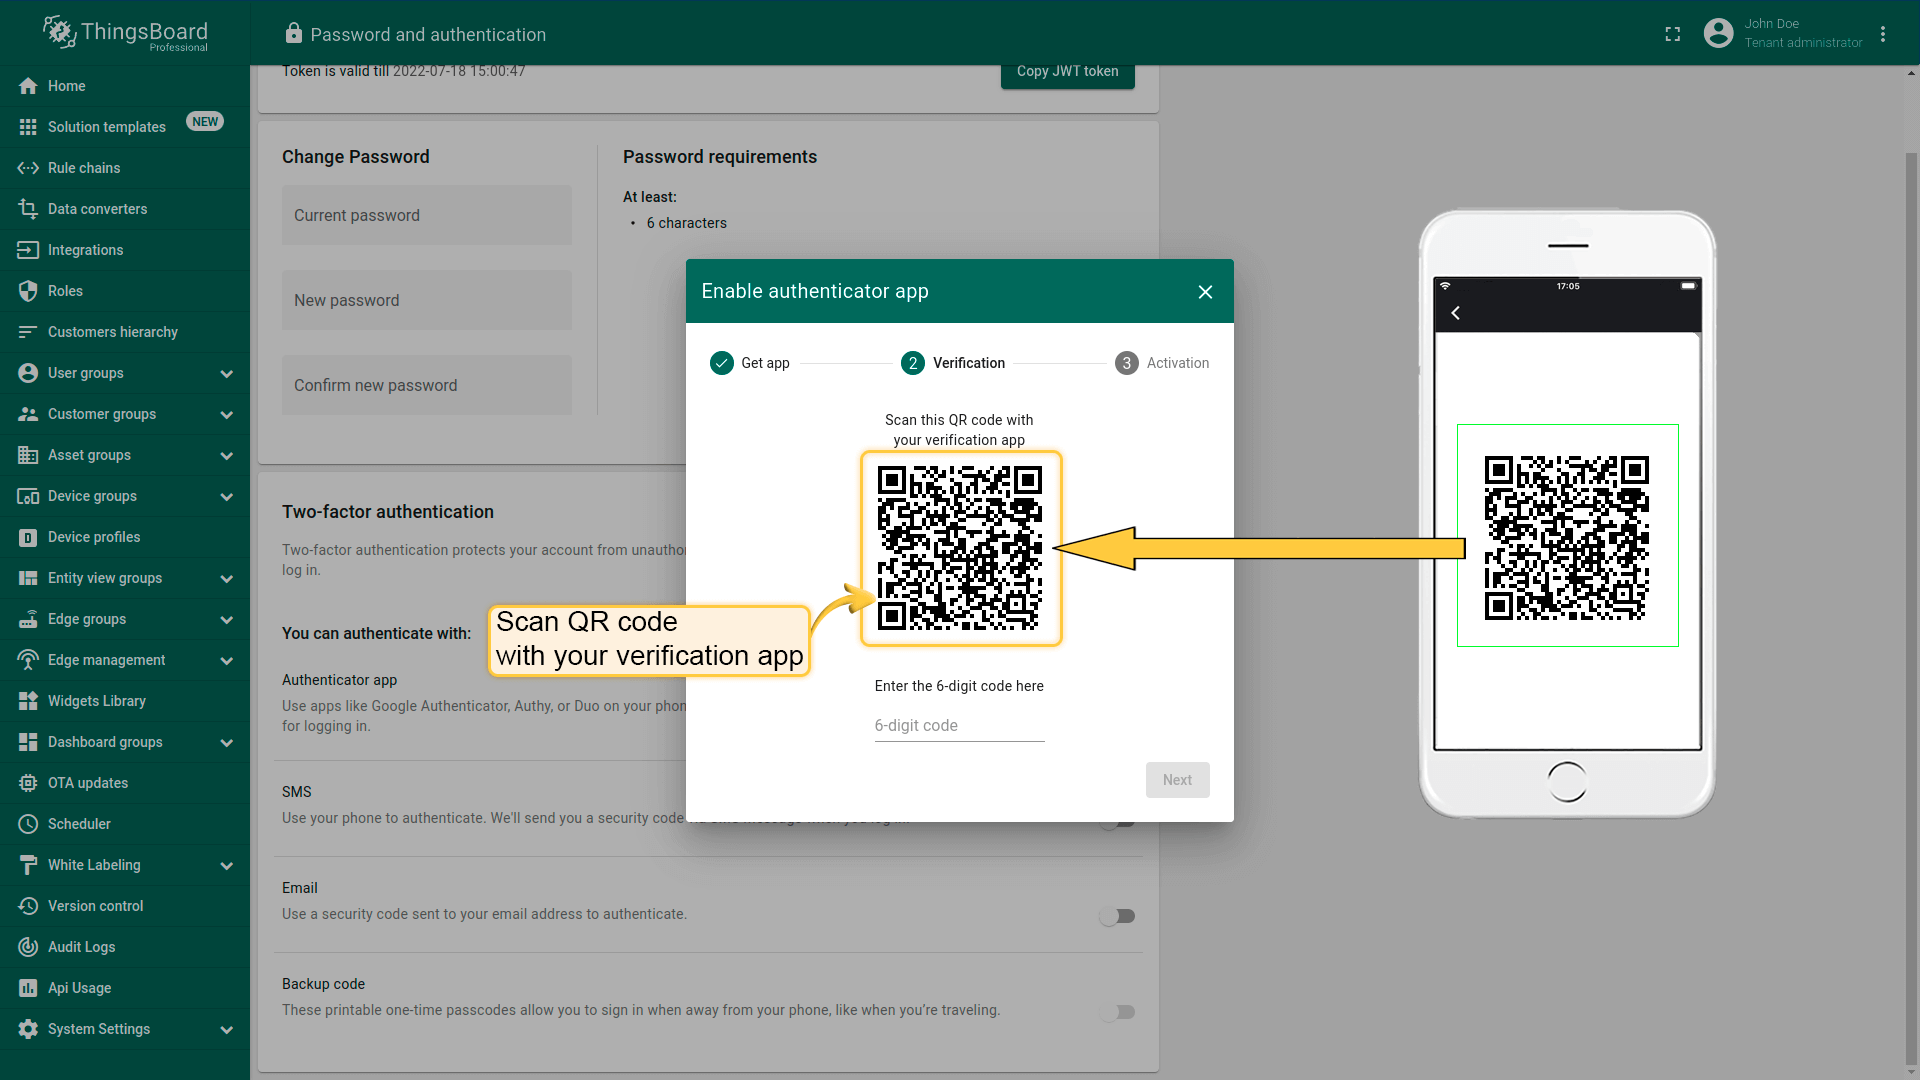Close the Enable authenticator app dialog
This screenshot has width=1920, height=1080.
click(x=1205, y=292)
